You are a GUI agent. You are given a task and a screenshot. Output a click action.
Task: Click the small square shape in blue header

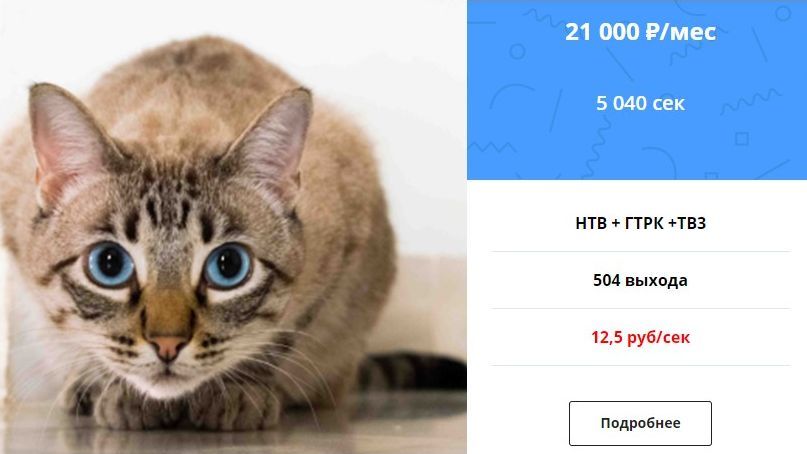coord(742,139)
